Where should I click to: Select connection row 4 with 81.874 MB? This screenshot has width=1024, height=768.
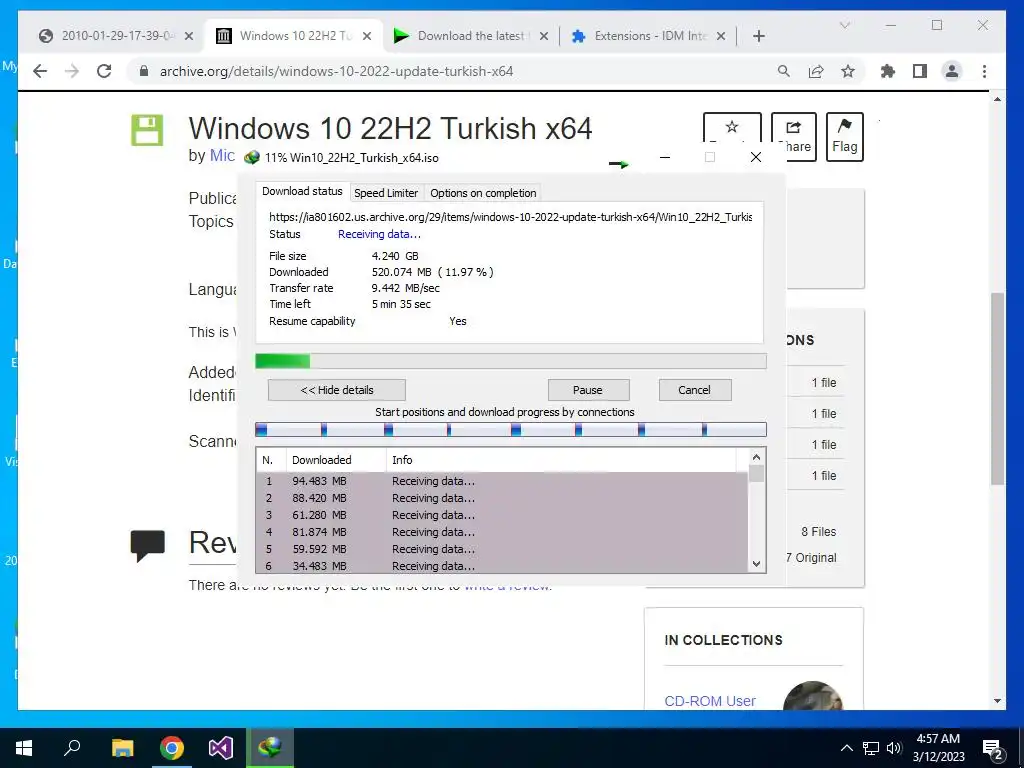tap(502, 532)
